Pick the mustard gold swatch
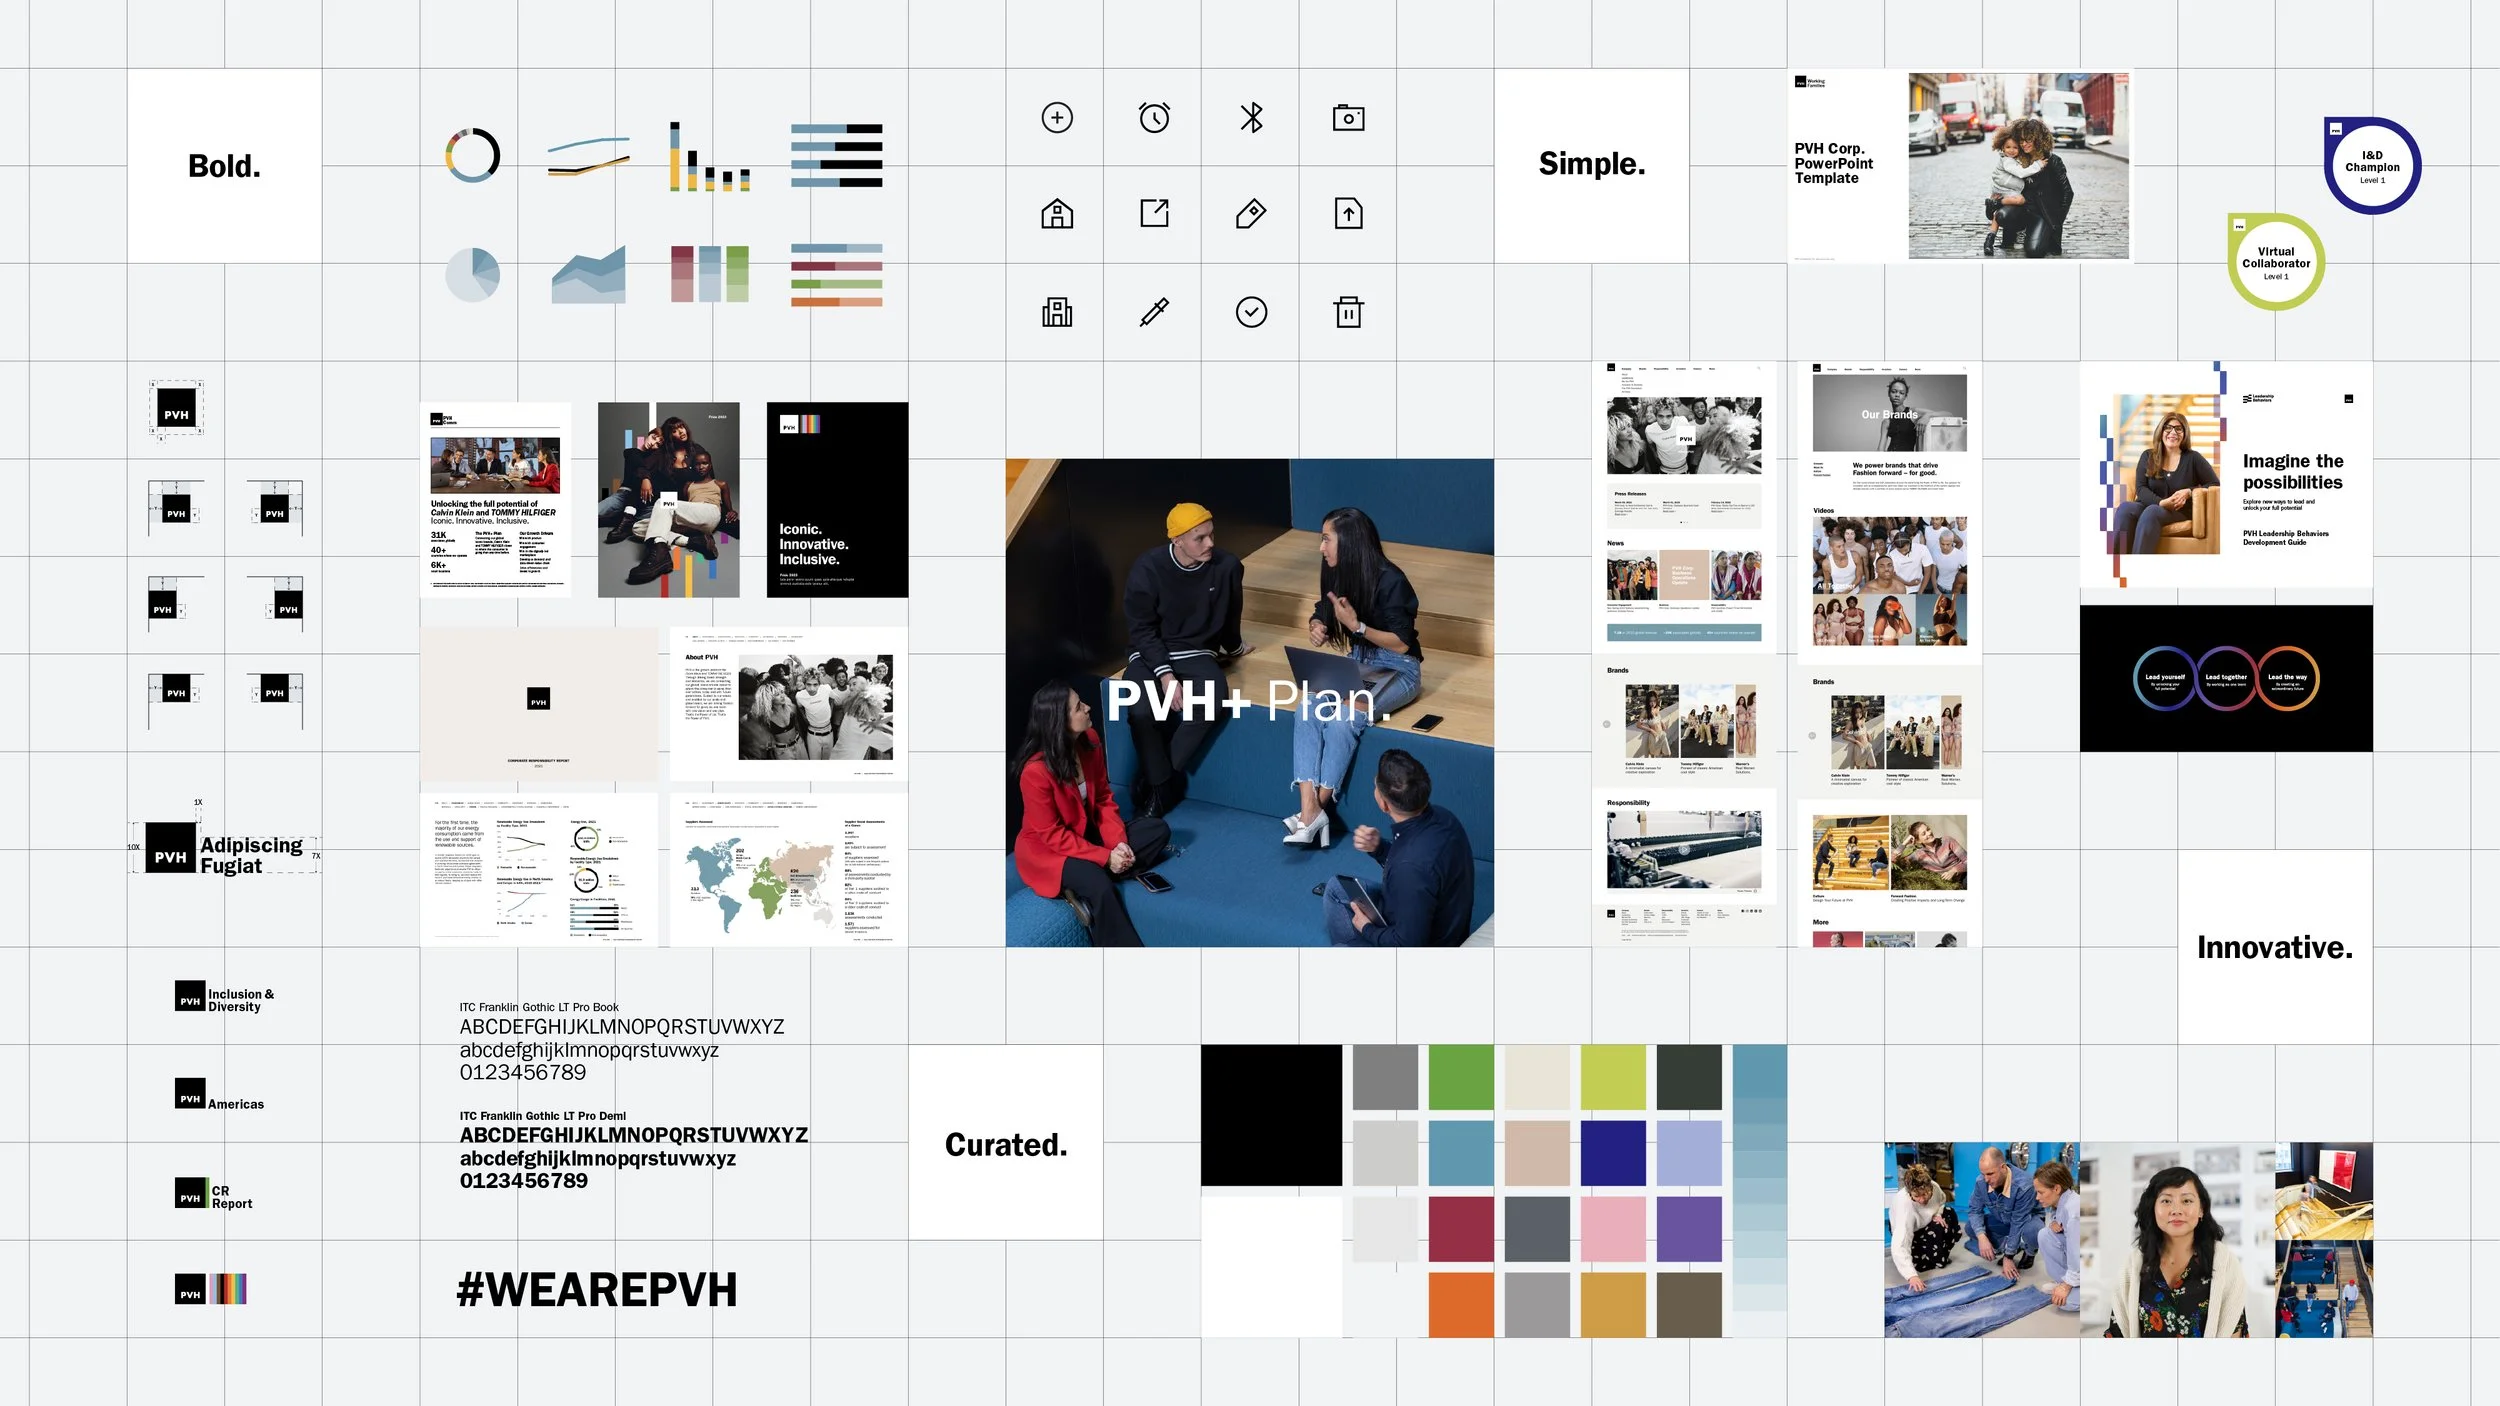The image size is (2500, 1406). point(1613,1305)
